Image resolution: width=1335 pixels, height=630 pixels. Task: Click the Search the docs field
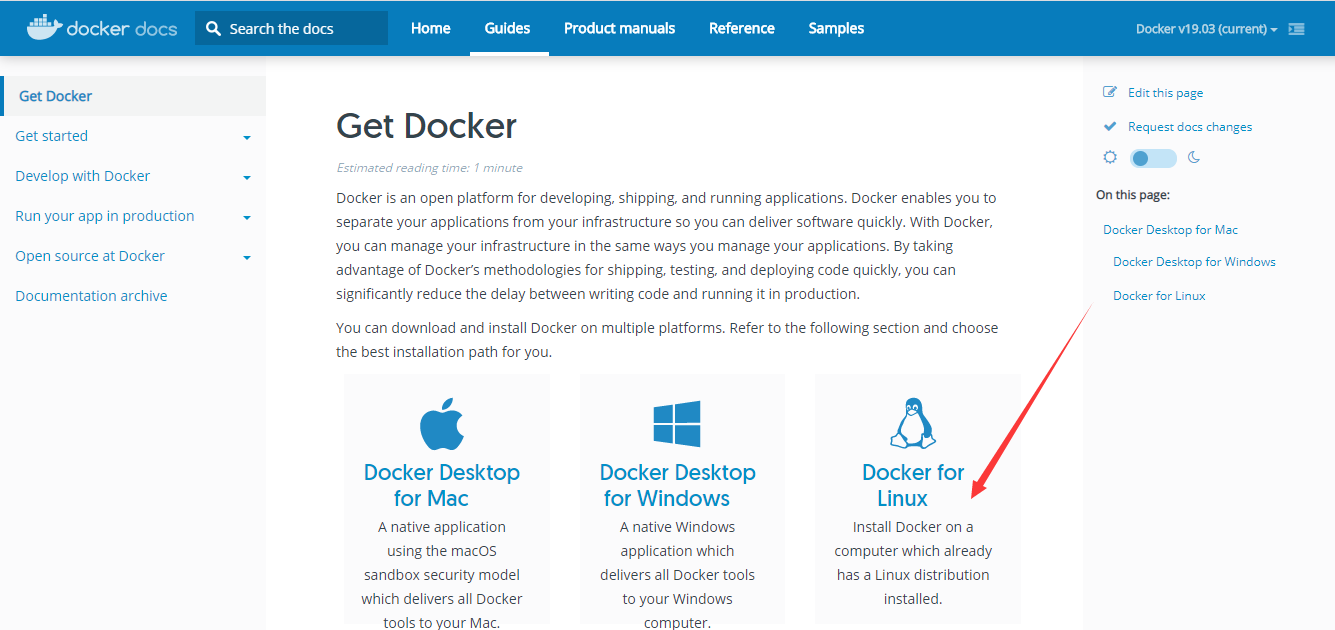pyautogui.click(x=291, y=28)
